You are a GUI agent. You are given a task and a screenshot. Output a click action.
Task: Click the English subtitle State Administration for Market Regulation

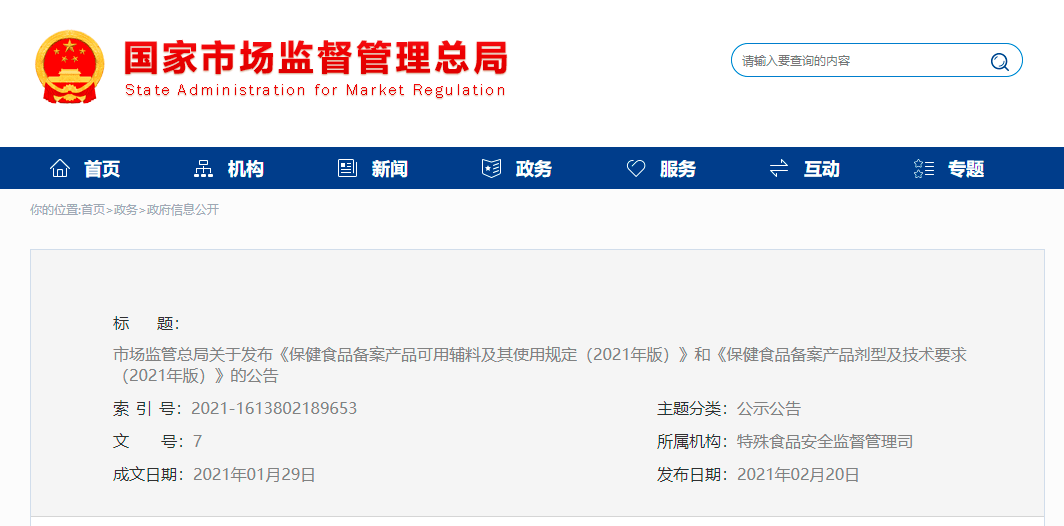coord(316,90)
